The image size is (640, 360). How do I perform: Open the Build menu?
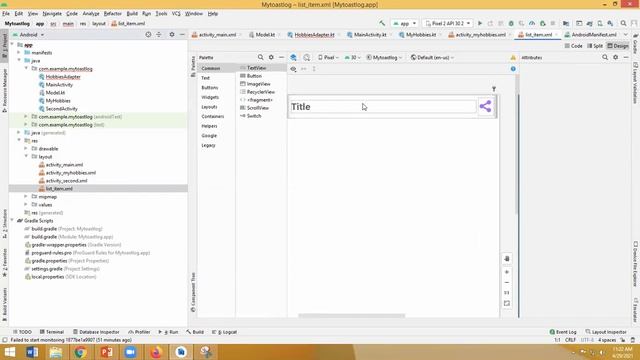(132, 13)
